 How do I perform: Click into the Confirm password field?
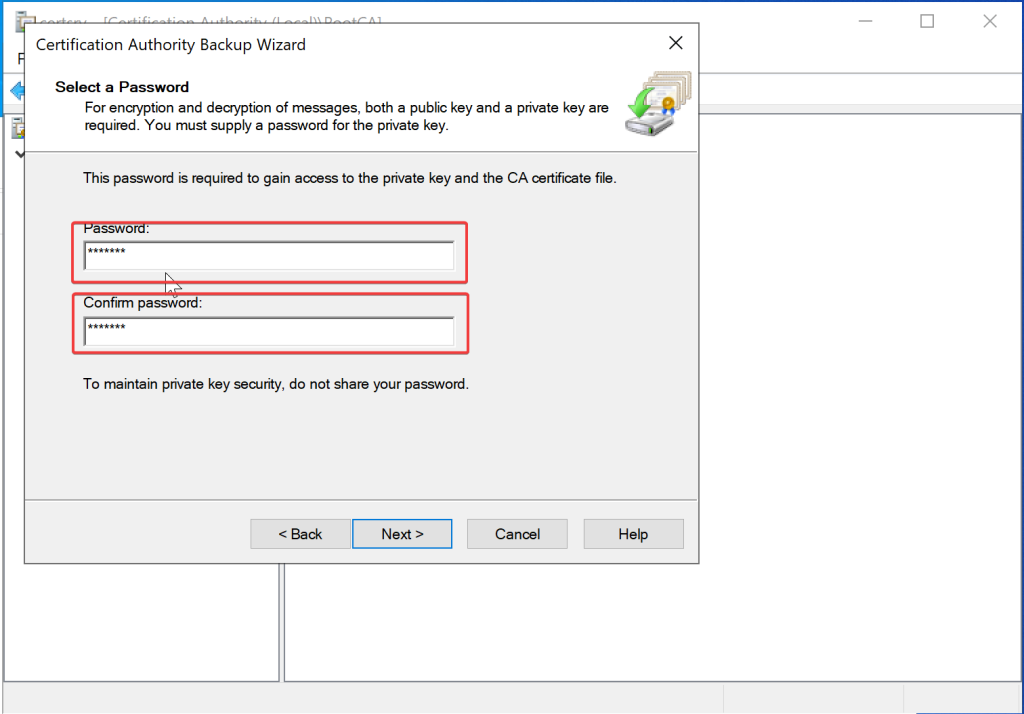pos(268,331)
